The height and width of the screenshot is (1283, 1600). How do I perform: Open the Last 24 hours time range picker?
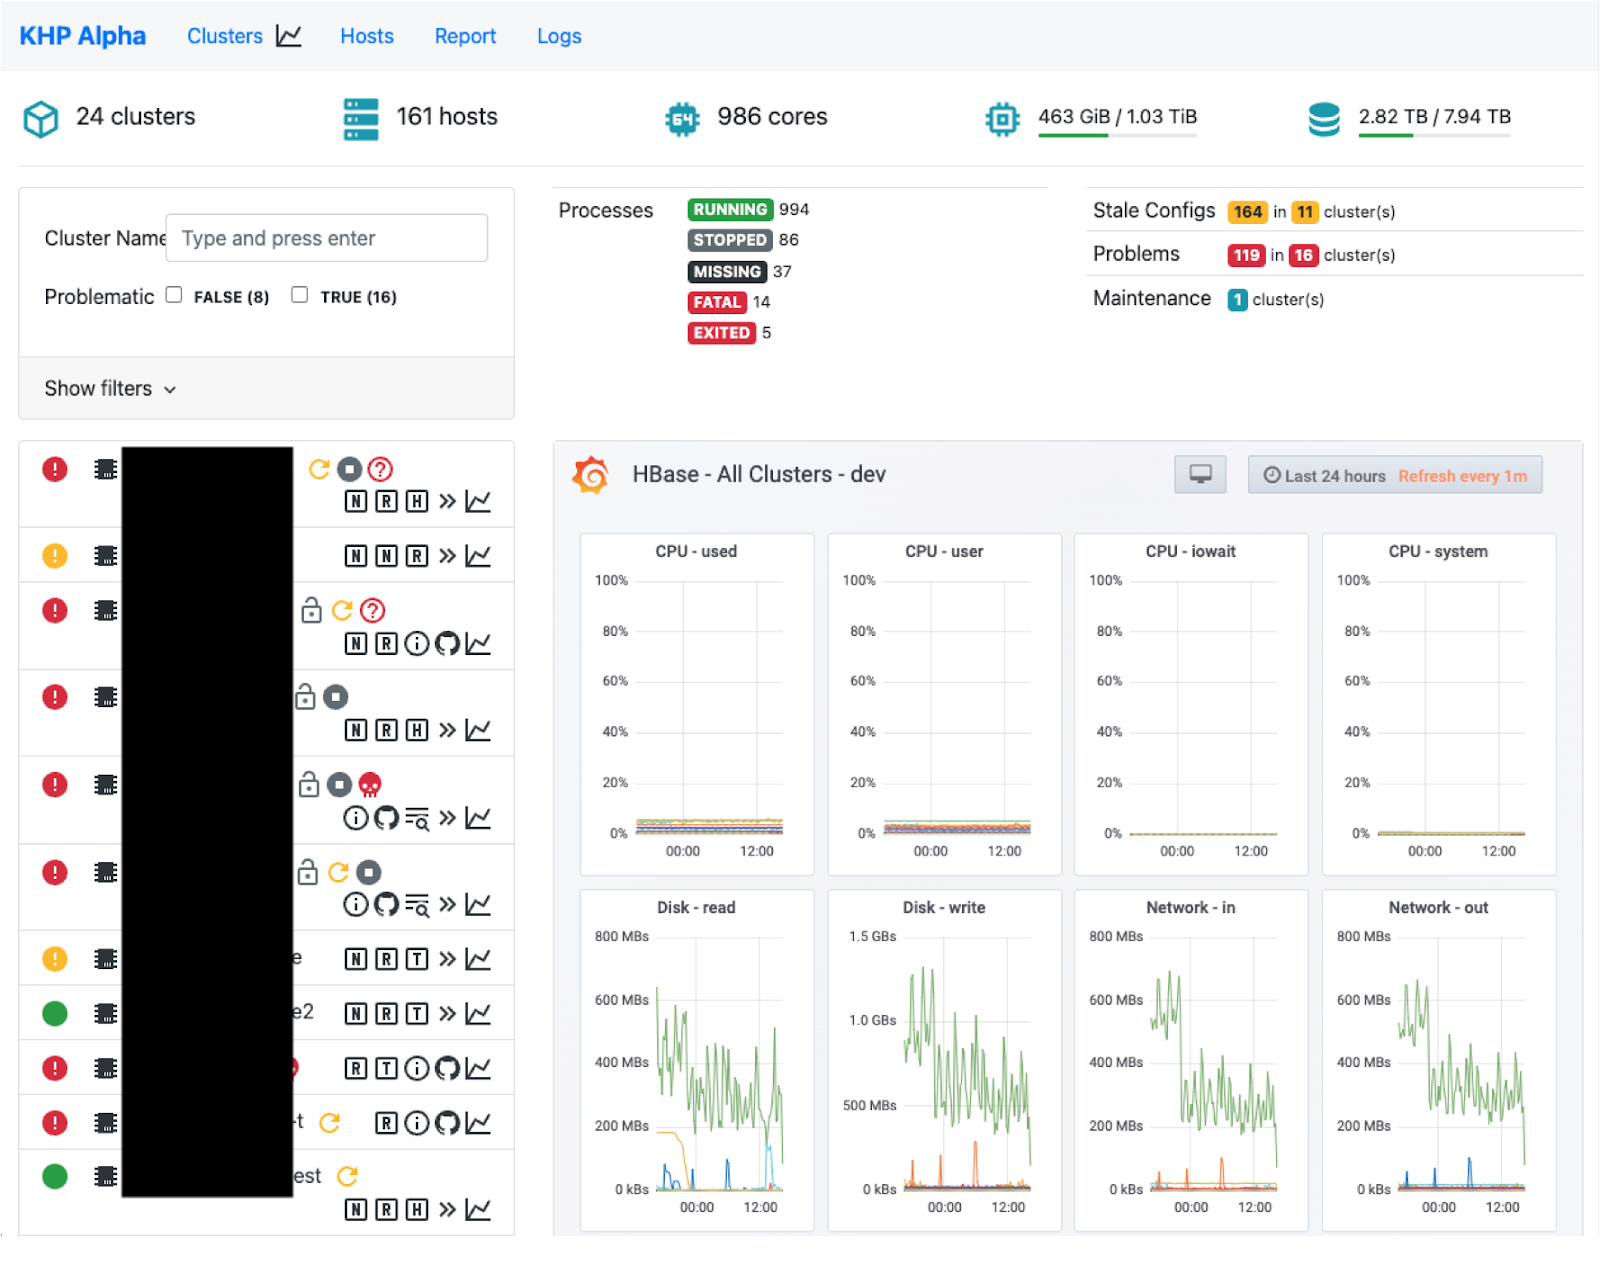coord(1395,475)
